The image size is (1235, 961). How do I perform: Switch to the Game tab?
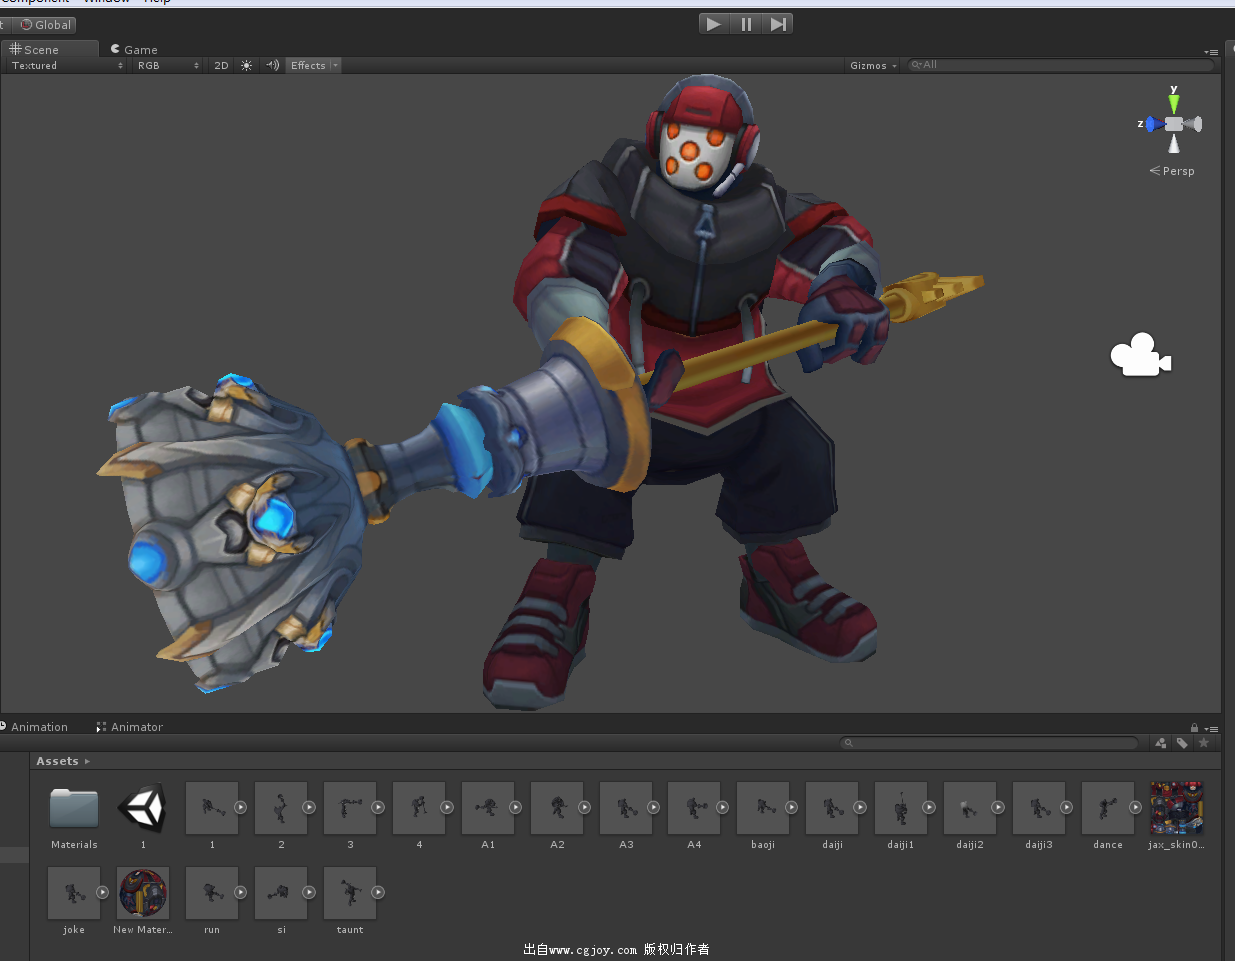134,49
